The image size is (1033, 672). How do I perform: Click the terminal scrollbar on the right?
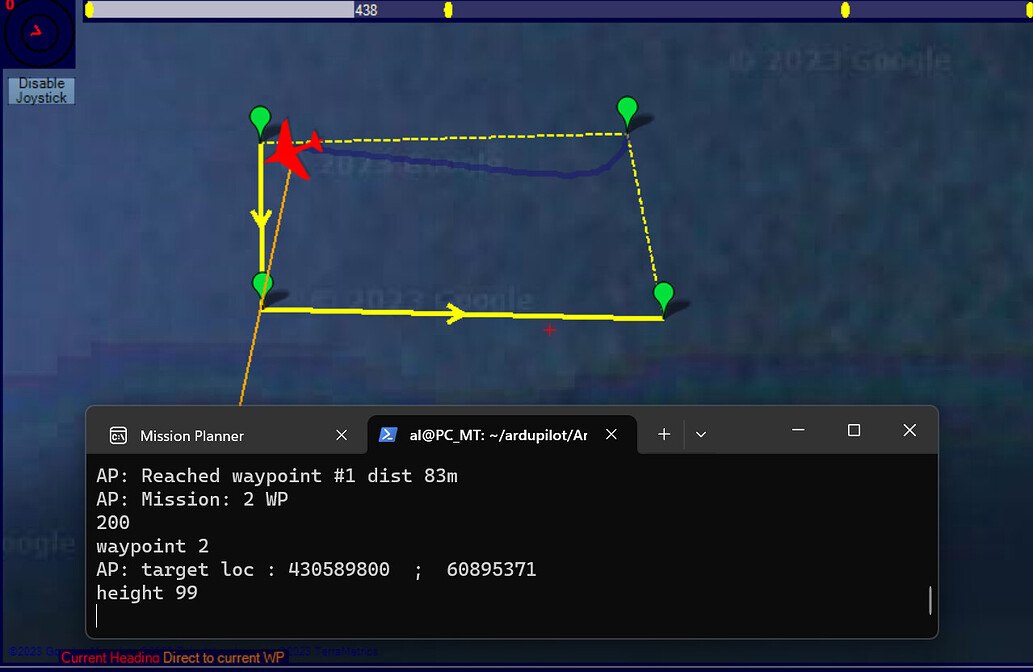[929, 601]
